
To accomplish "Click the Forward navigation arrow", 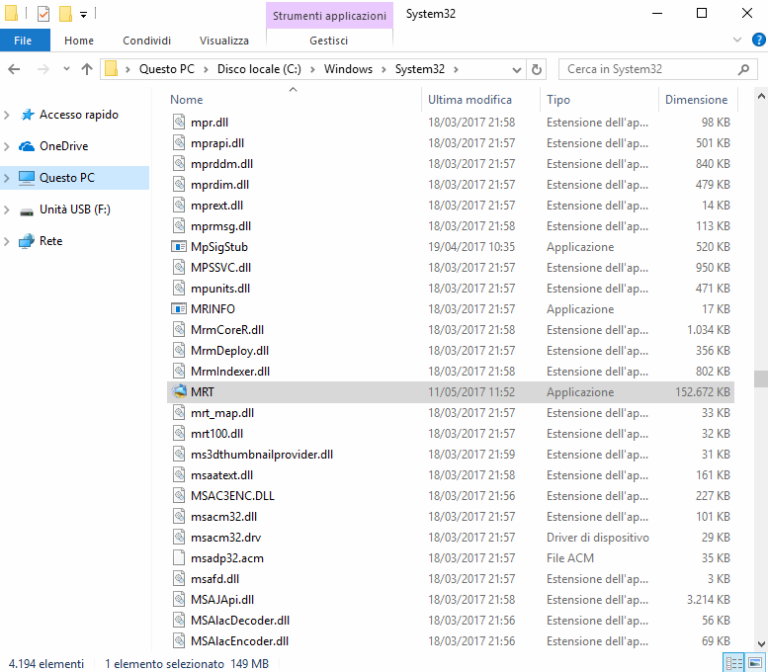I will click(43, 69).
